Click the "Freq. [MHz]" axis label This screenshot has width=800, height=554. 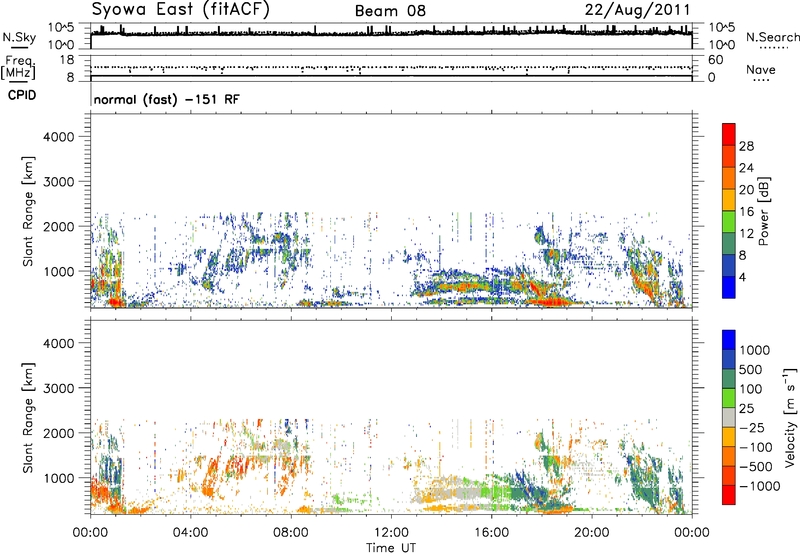[x=19, y=67]
